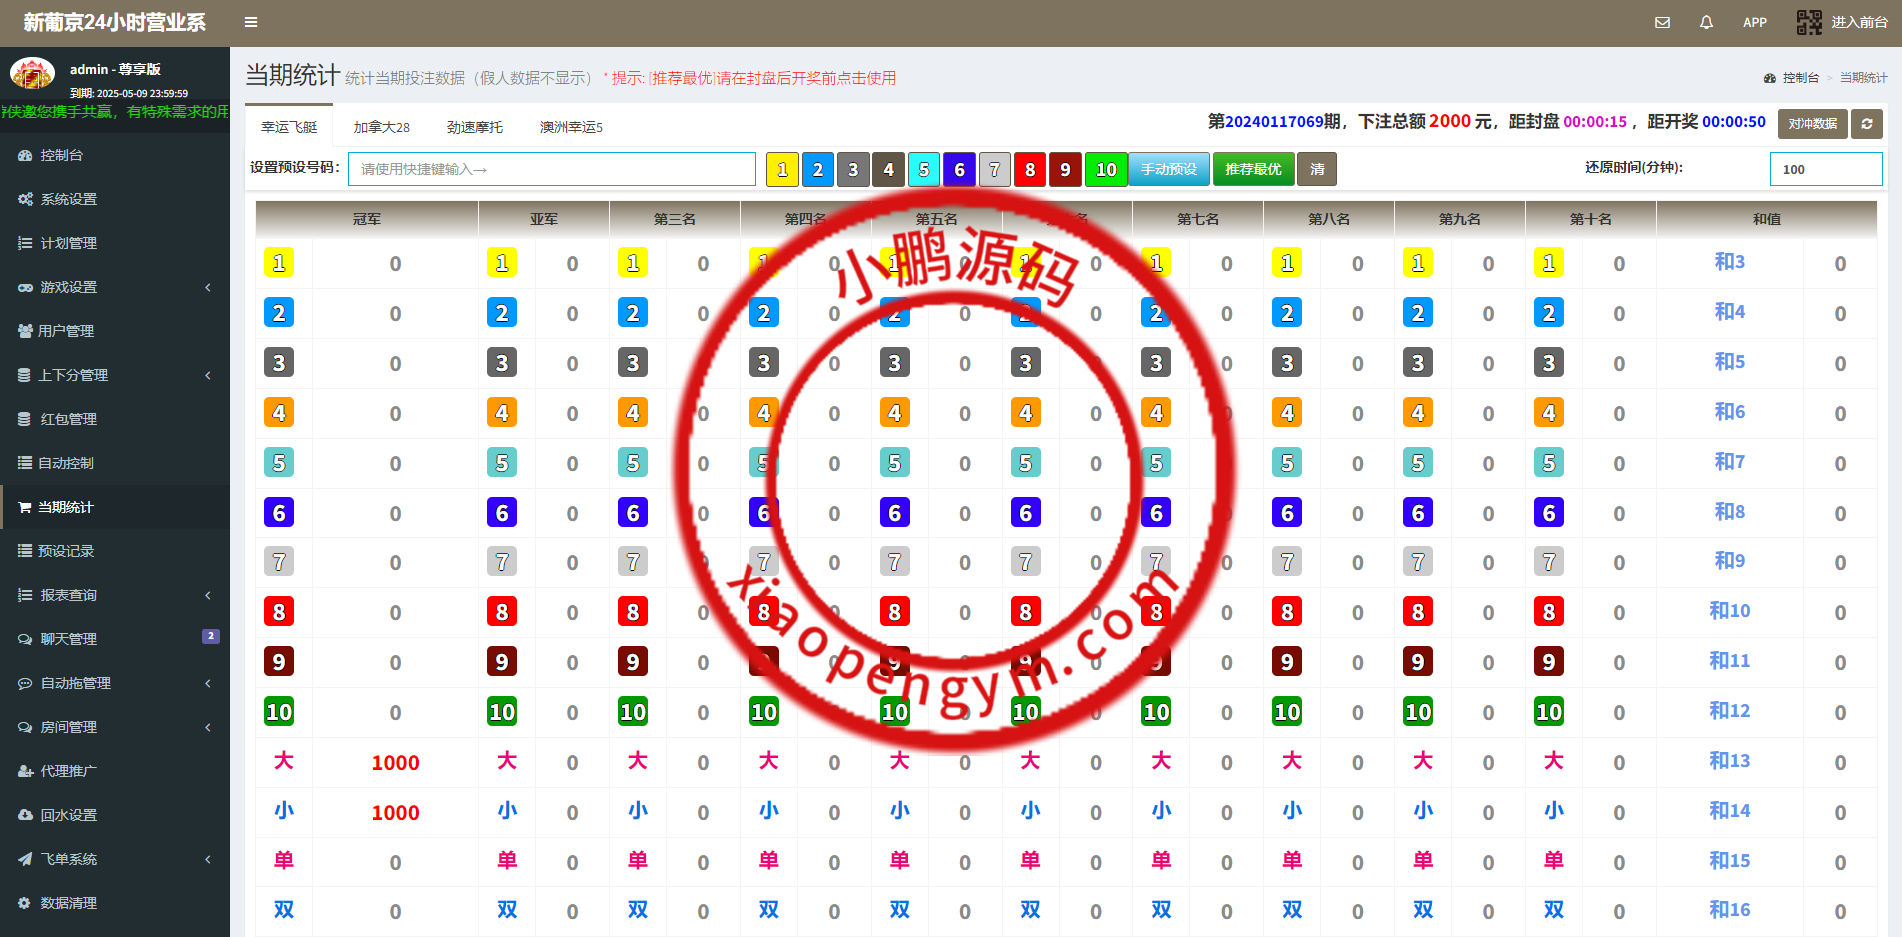Click the 手动预设 button
1902x937 pixels.
(1168, 169)
